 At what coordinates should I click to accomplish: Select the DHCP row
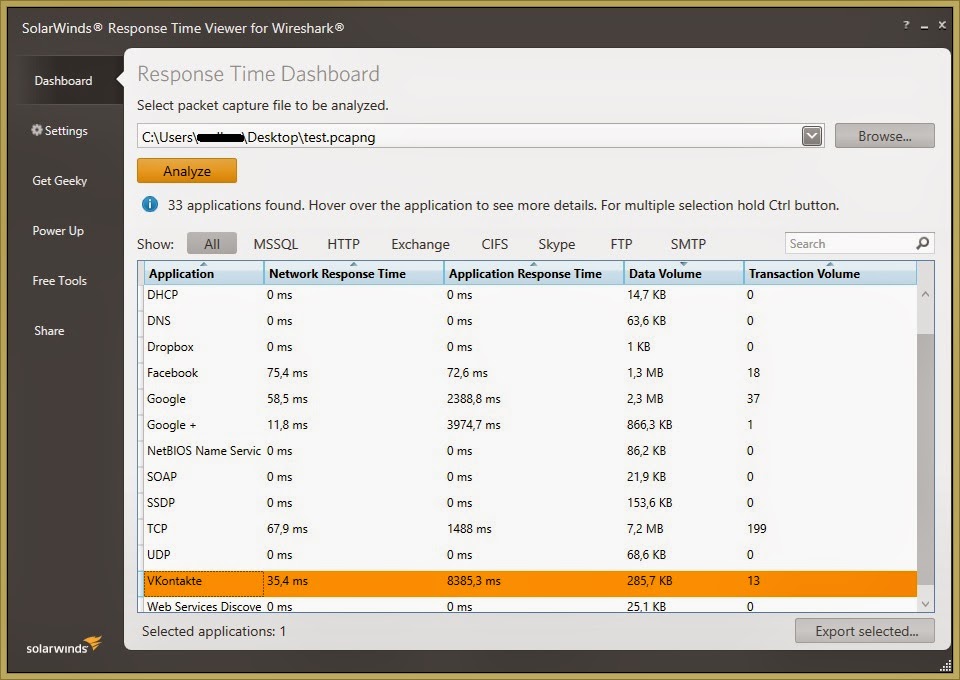tap(530, 295)
